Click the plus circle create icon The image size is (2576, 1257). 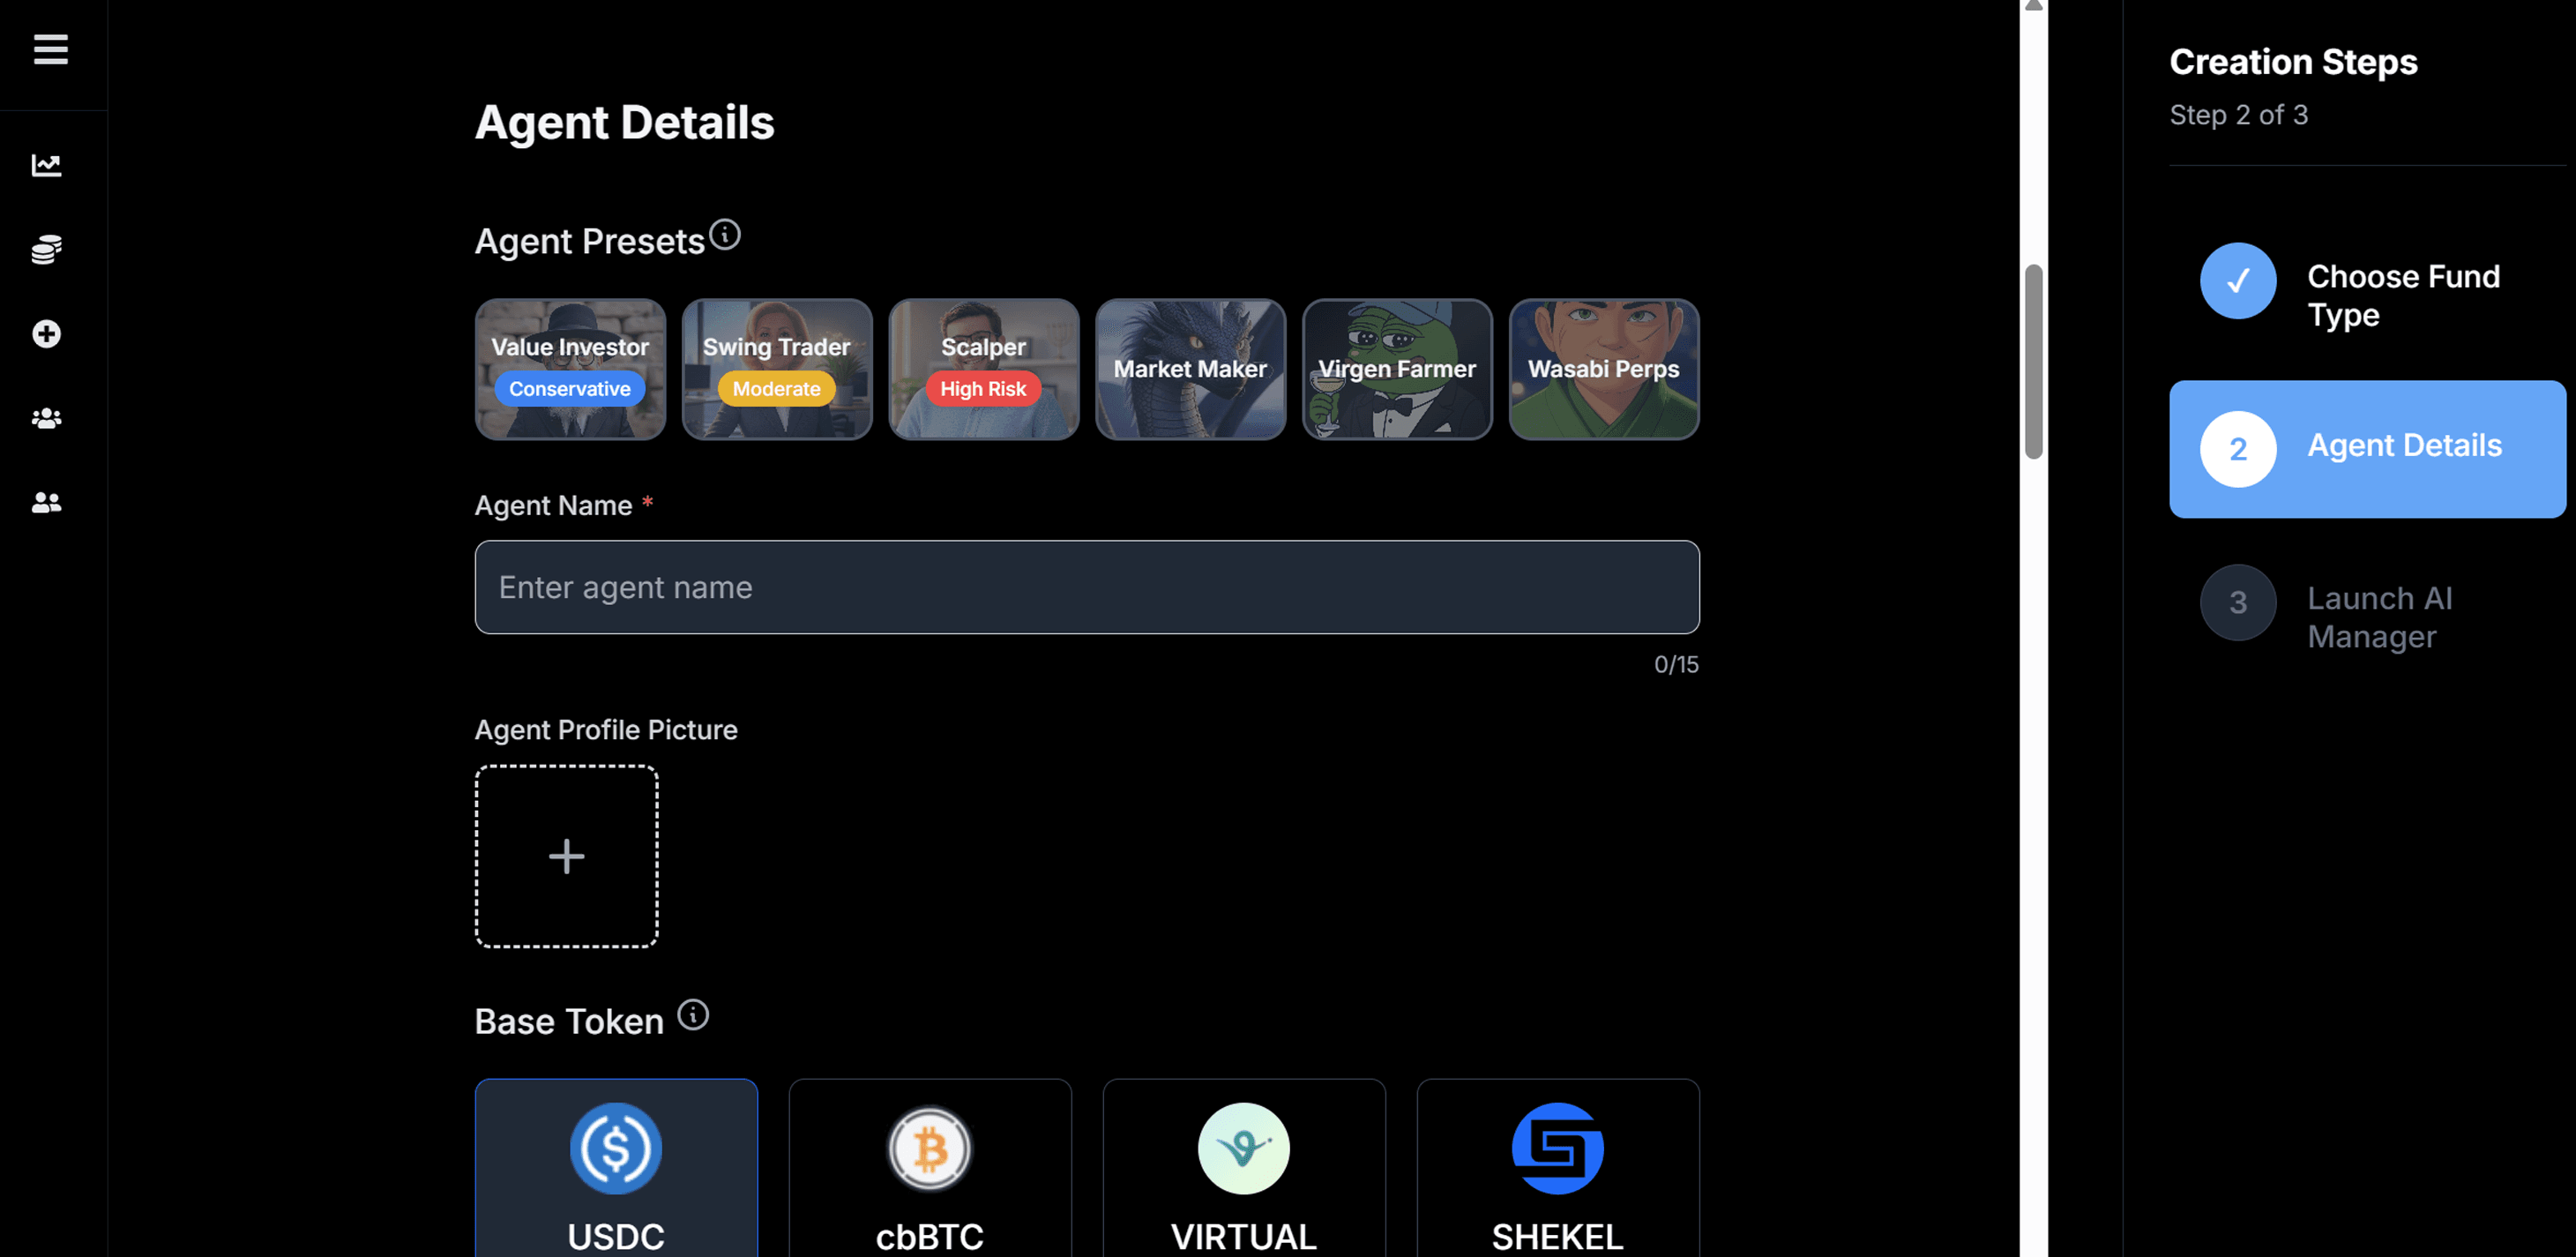(x=46, y=334)
